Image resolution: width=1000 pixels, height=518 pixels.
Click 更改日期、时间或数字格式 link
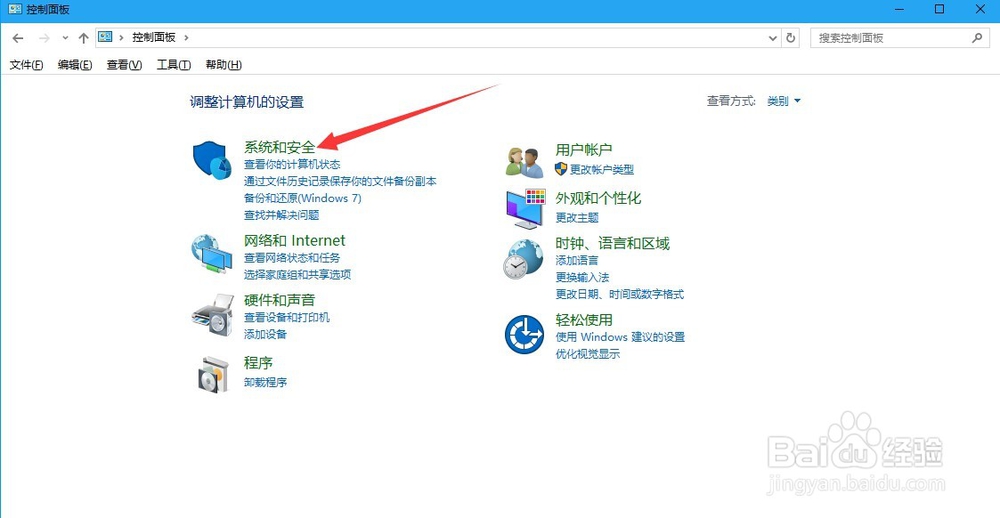coord(620,294)
